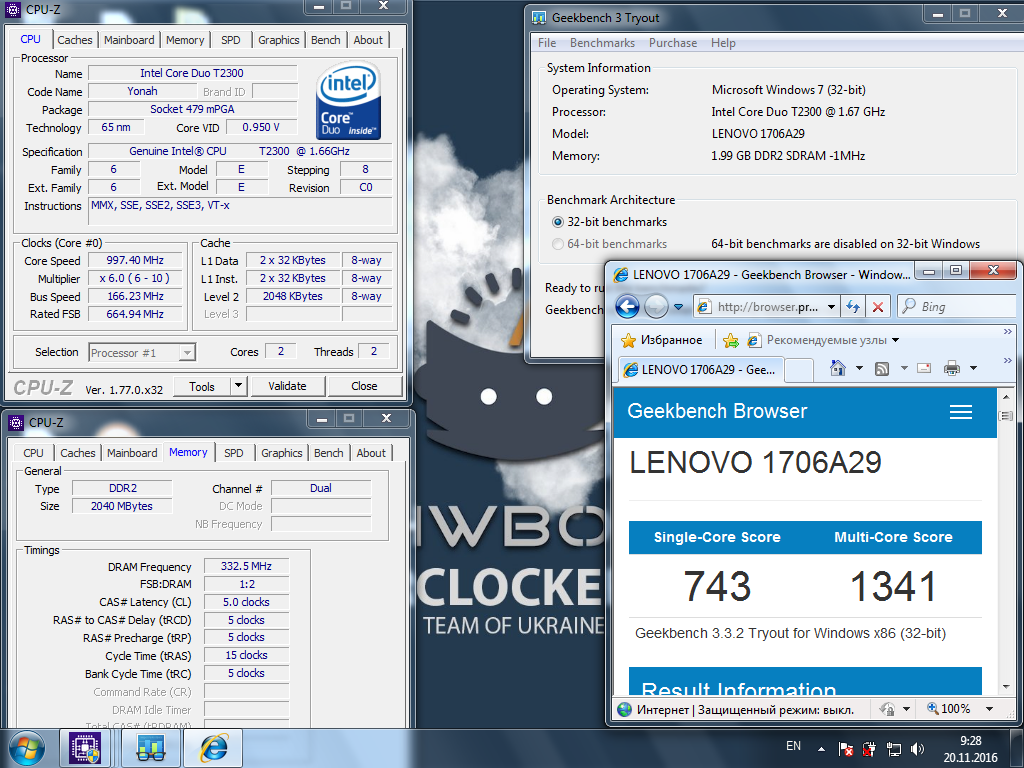This screenshot has height=768, width=1024.
Task: Select 32-bit benchmarks radio button
Action: click(558, 222)
